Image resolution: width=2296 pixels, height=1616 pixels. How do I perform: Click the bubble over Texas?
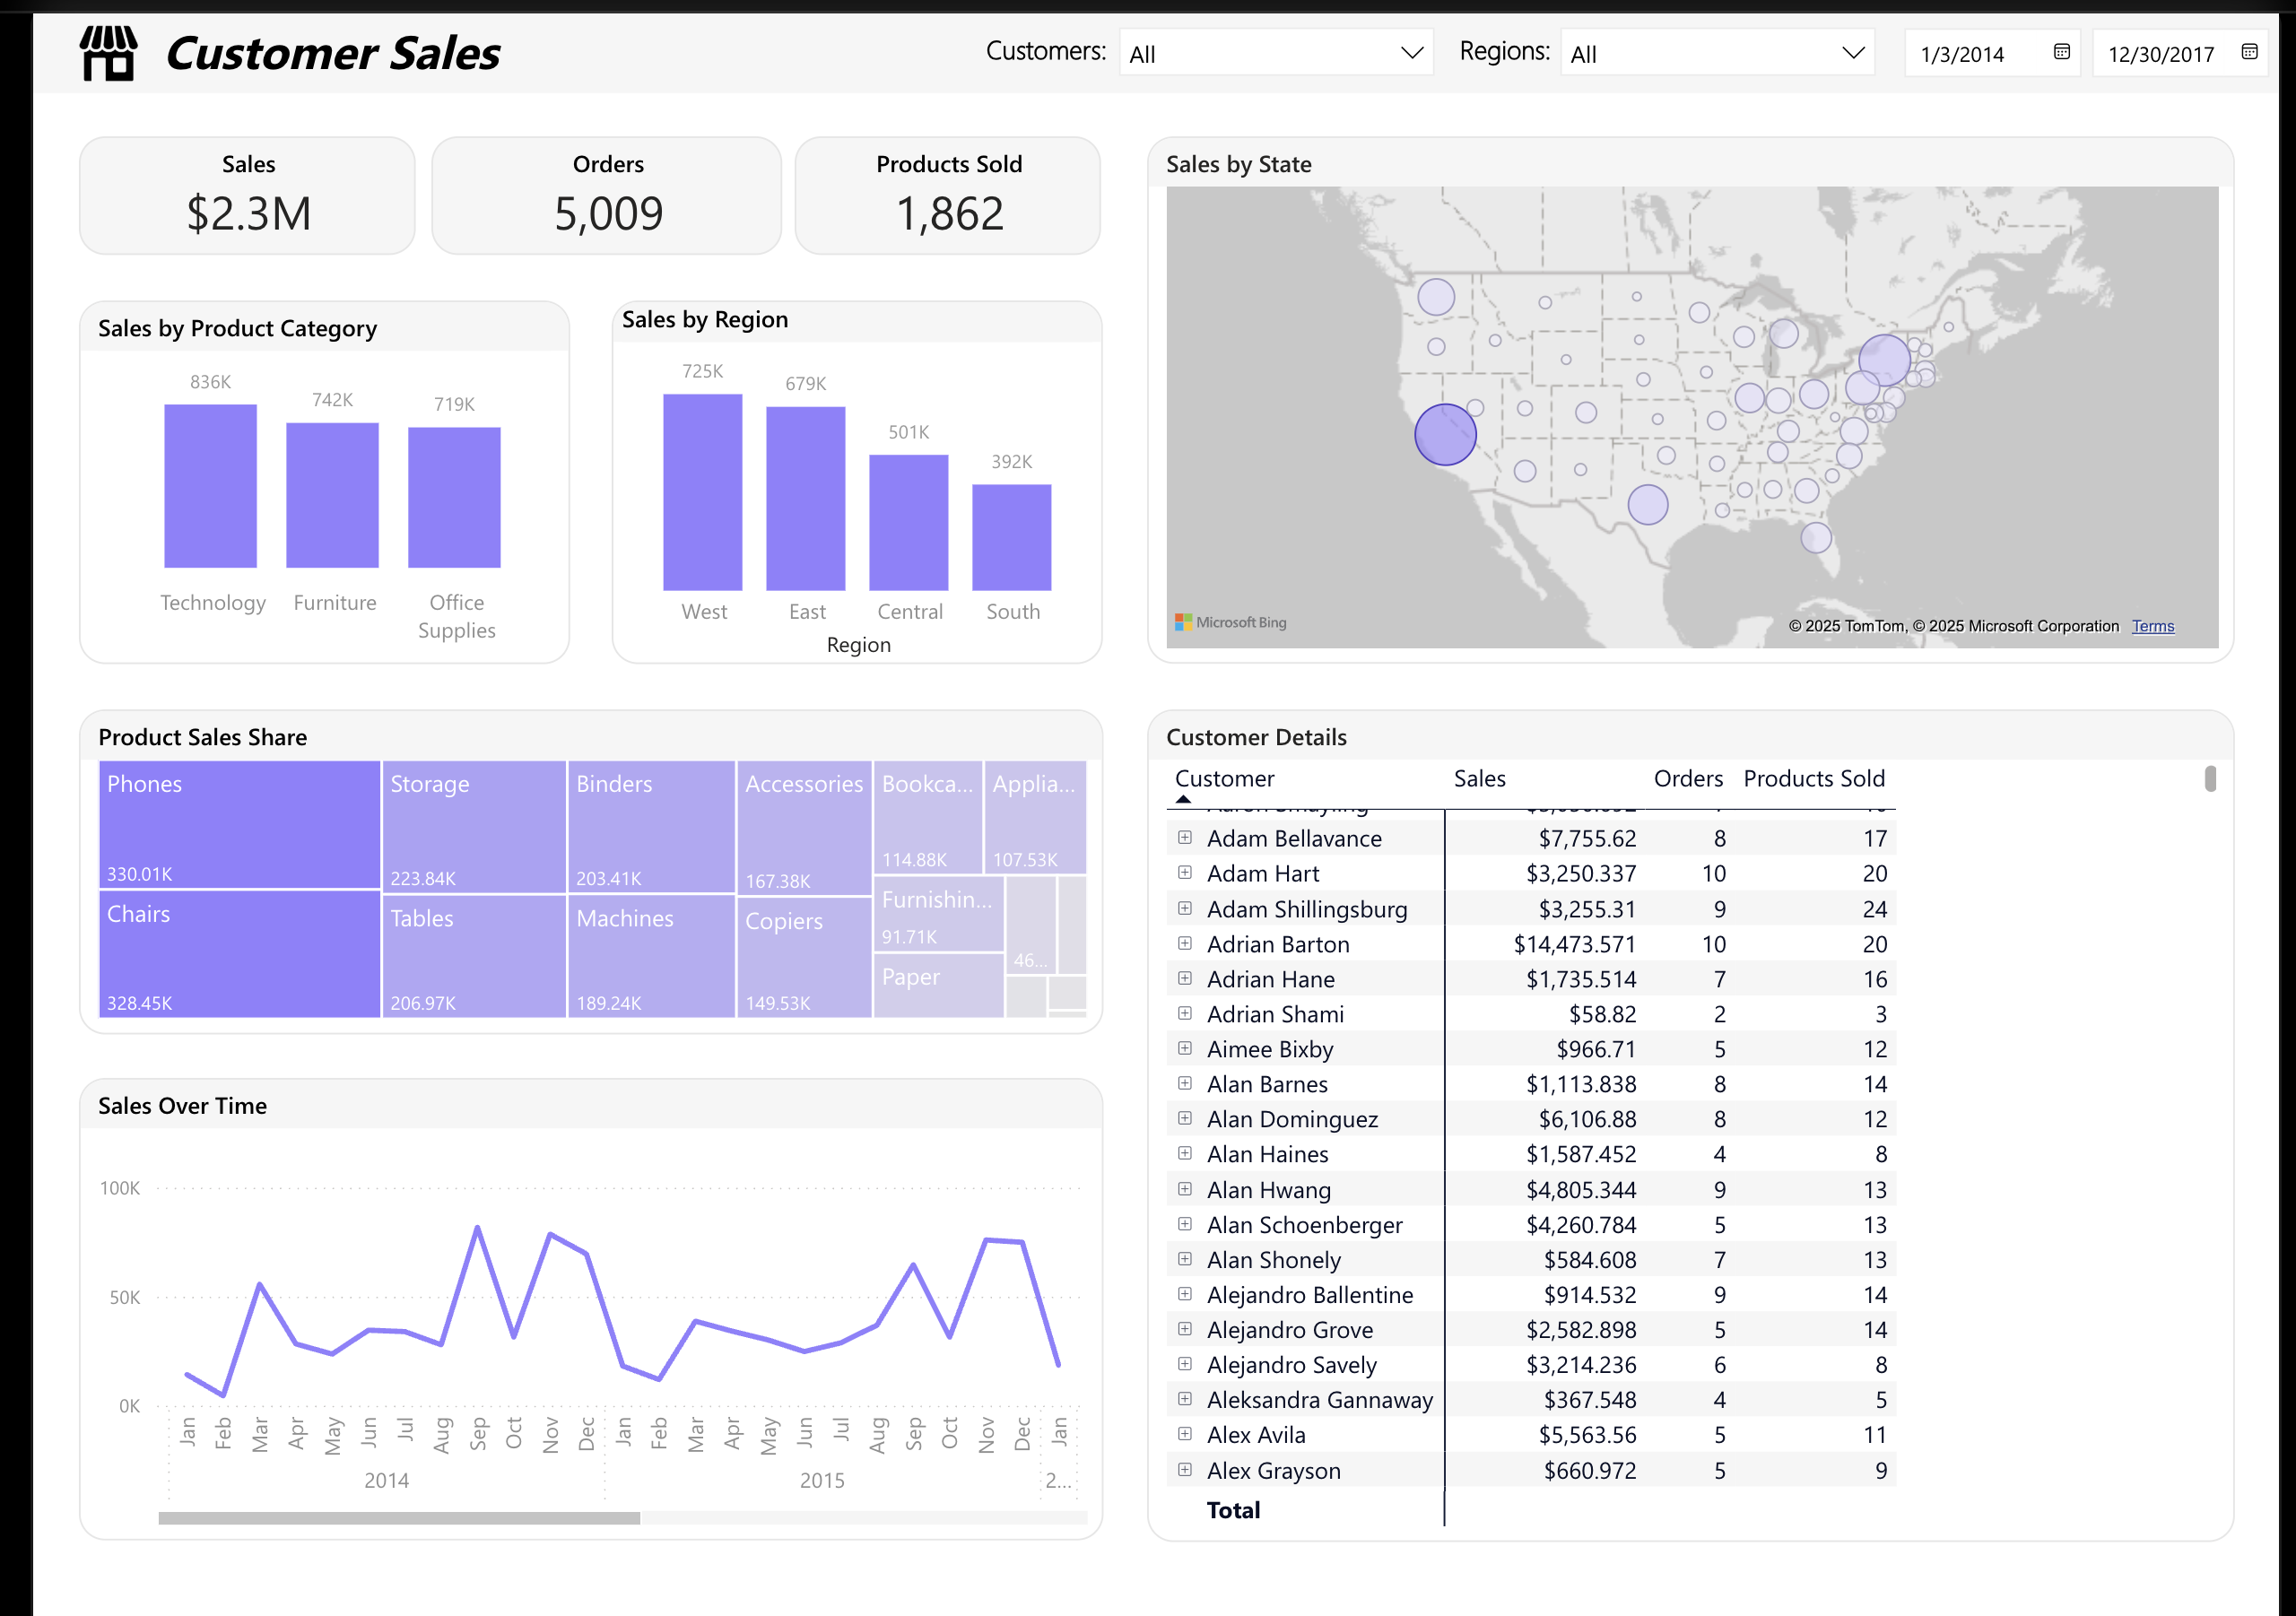[x=1647, y=505]
